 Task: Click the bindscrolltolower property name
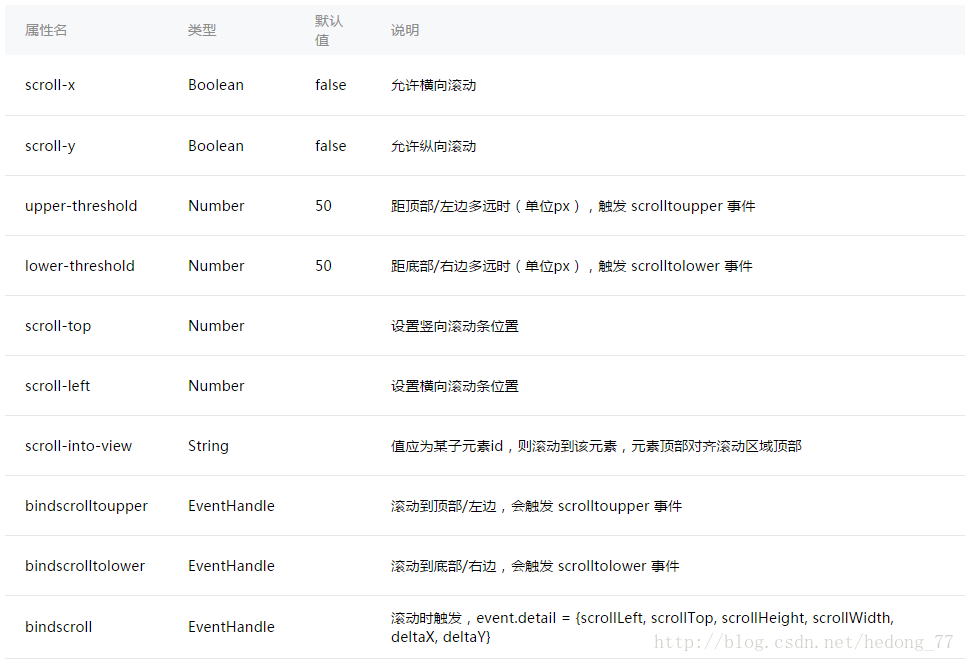pos(85,566)
